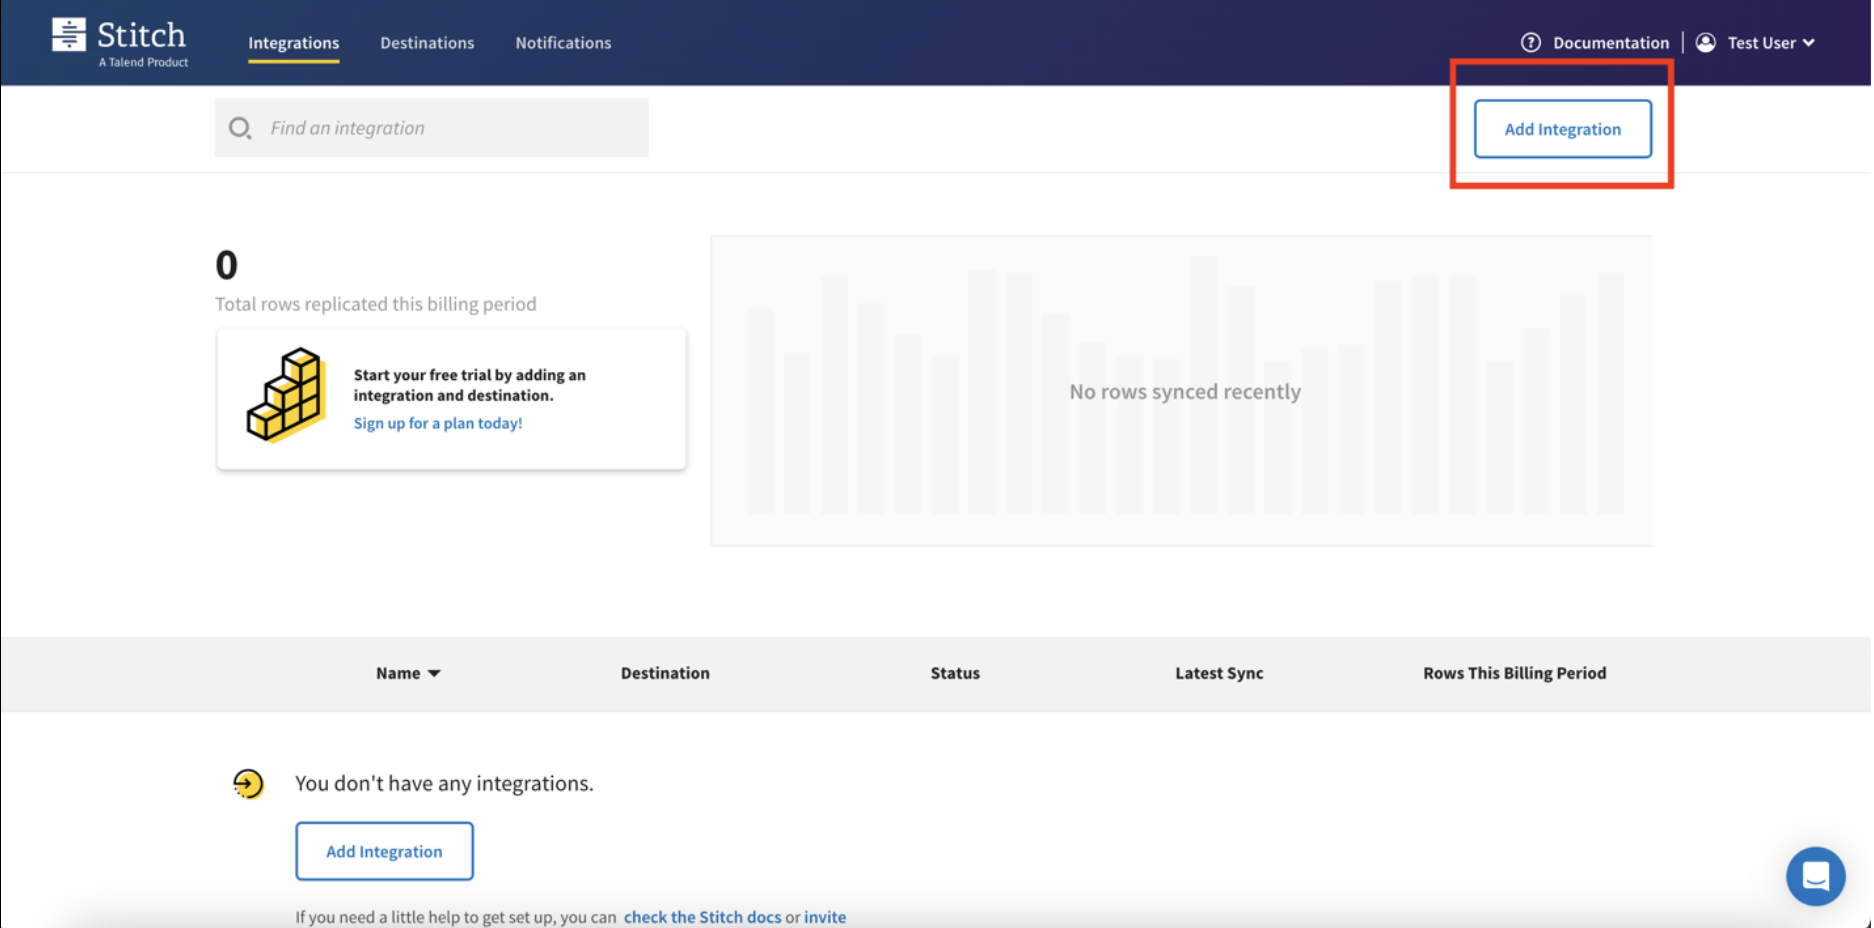The width and height of the screenshot is (1874, 928).
Task: Click the Find an integration search field
Action: [x=430, y=127]
